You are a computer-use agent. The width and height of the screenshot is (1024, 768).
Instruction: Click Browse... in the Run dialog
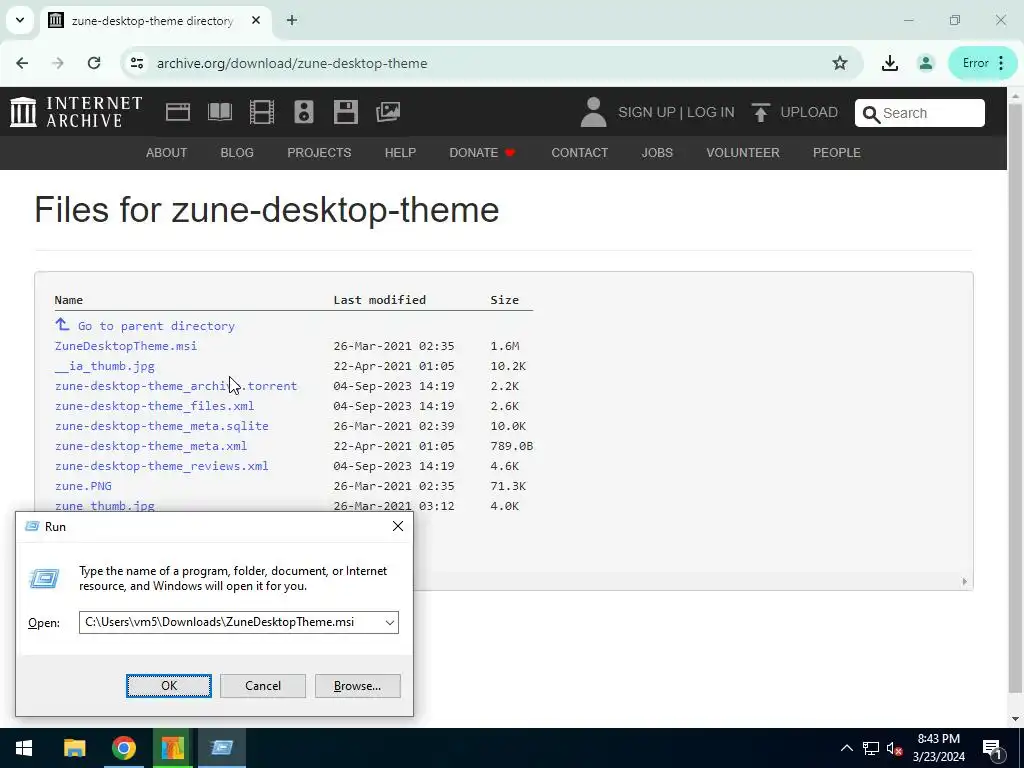click(x=357, y=686)
